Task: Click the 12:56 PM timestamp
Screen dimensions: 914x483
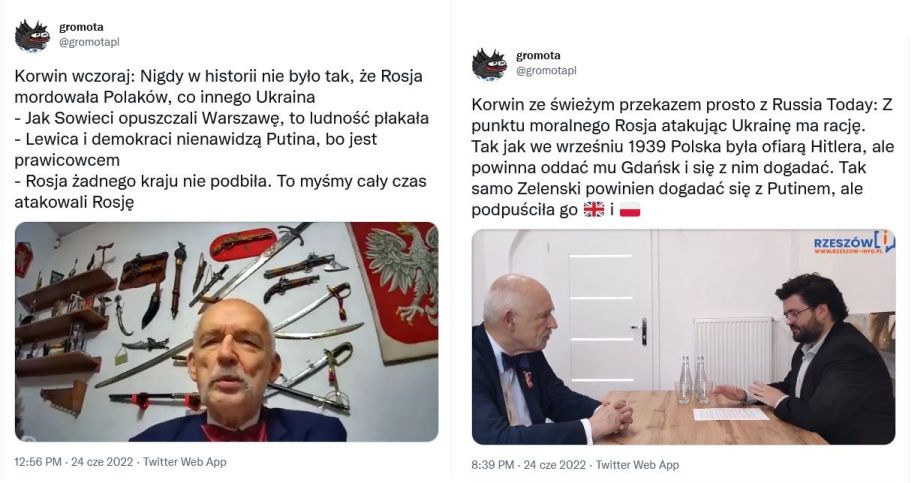Action: (38, 462)
